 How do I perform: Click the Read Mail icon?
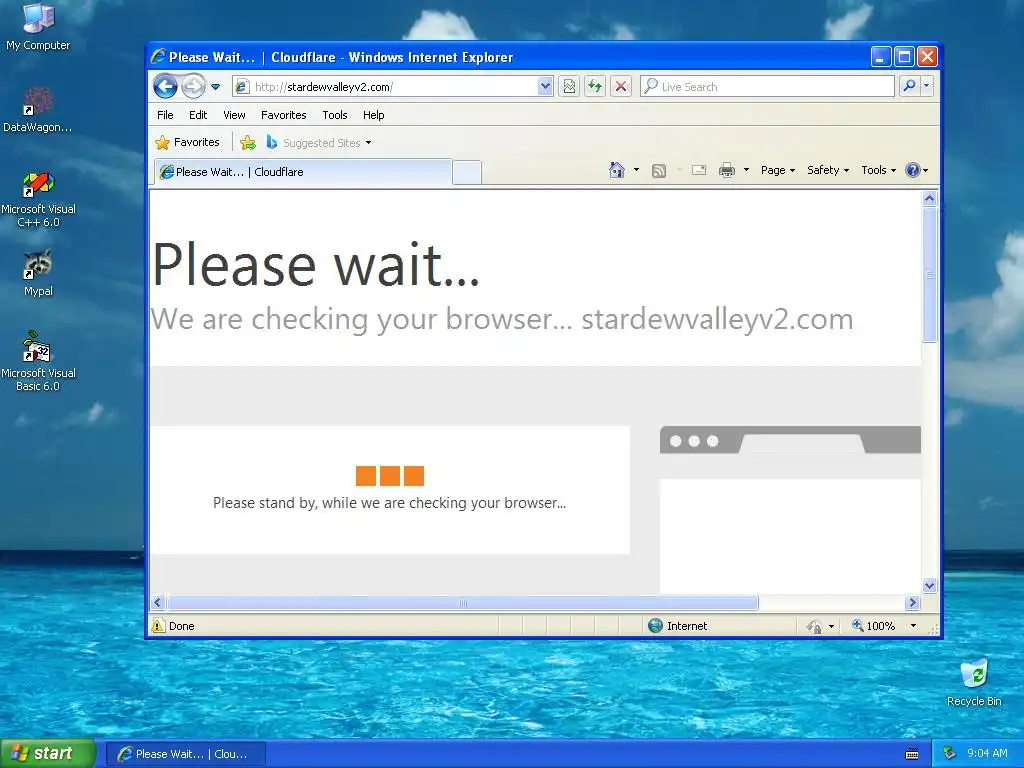[699, 170]
